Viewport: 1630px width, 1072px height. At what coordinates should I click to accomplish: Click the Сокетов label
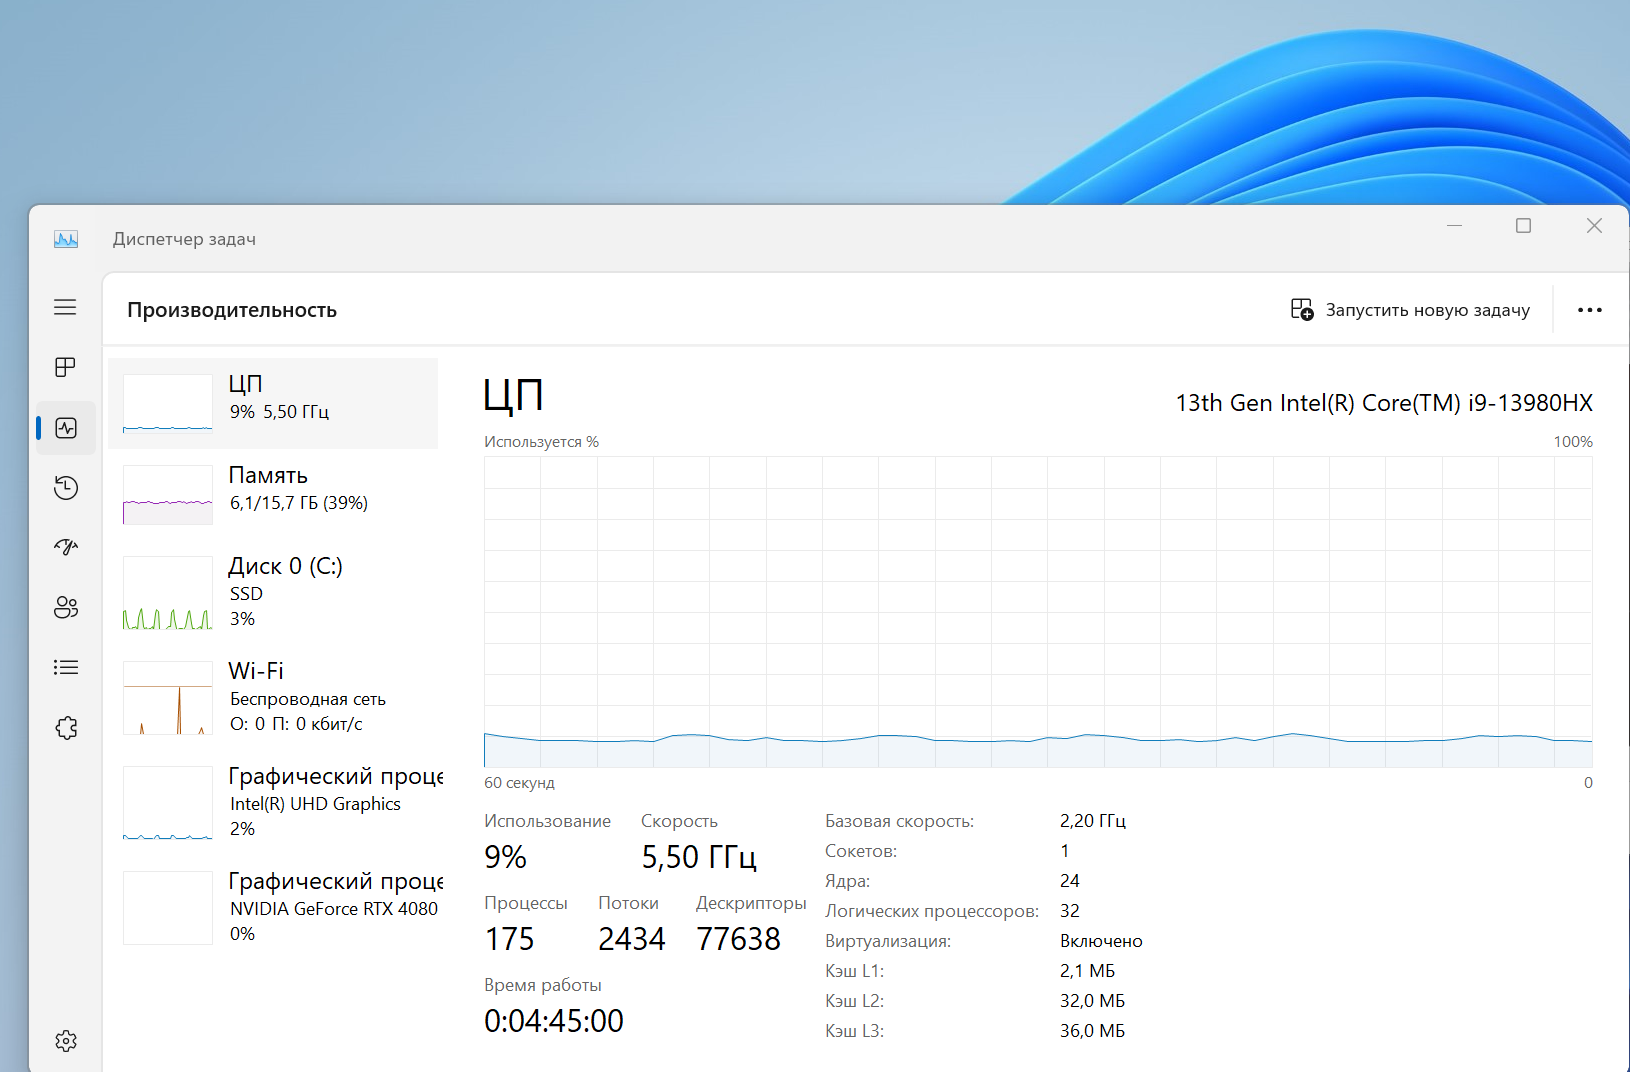pos(861,851)
